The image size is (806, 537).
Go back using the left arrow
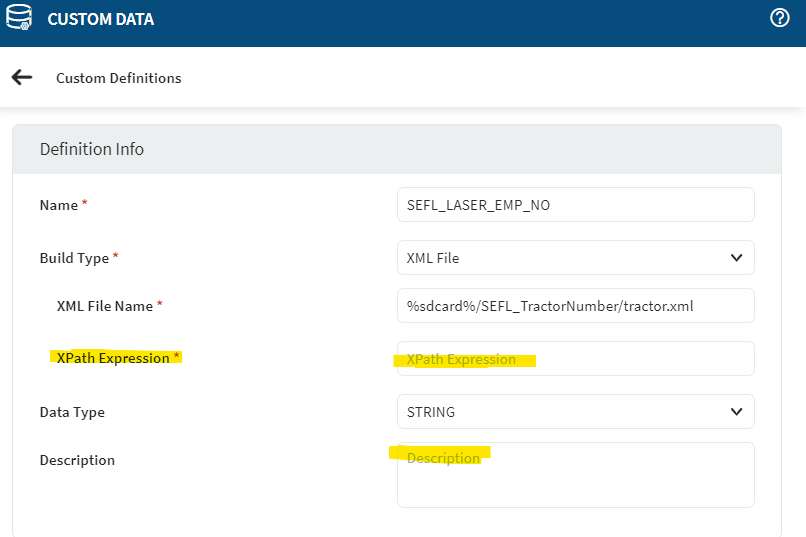(x=21, y=77)
